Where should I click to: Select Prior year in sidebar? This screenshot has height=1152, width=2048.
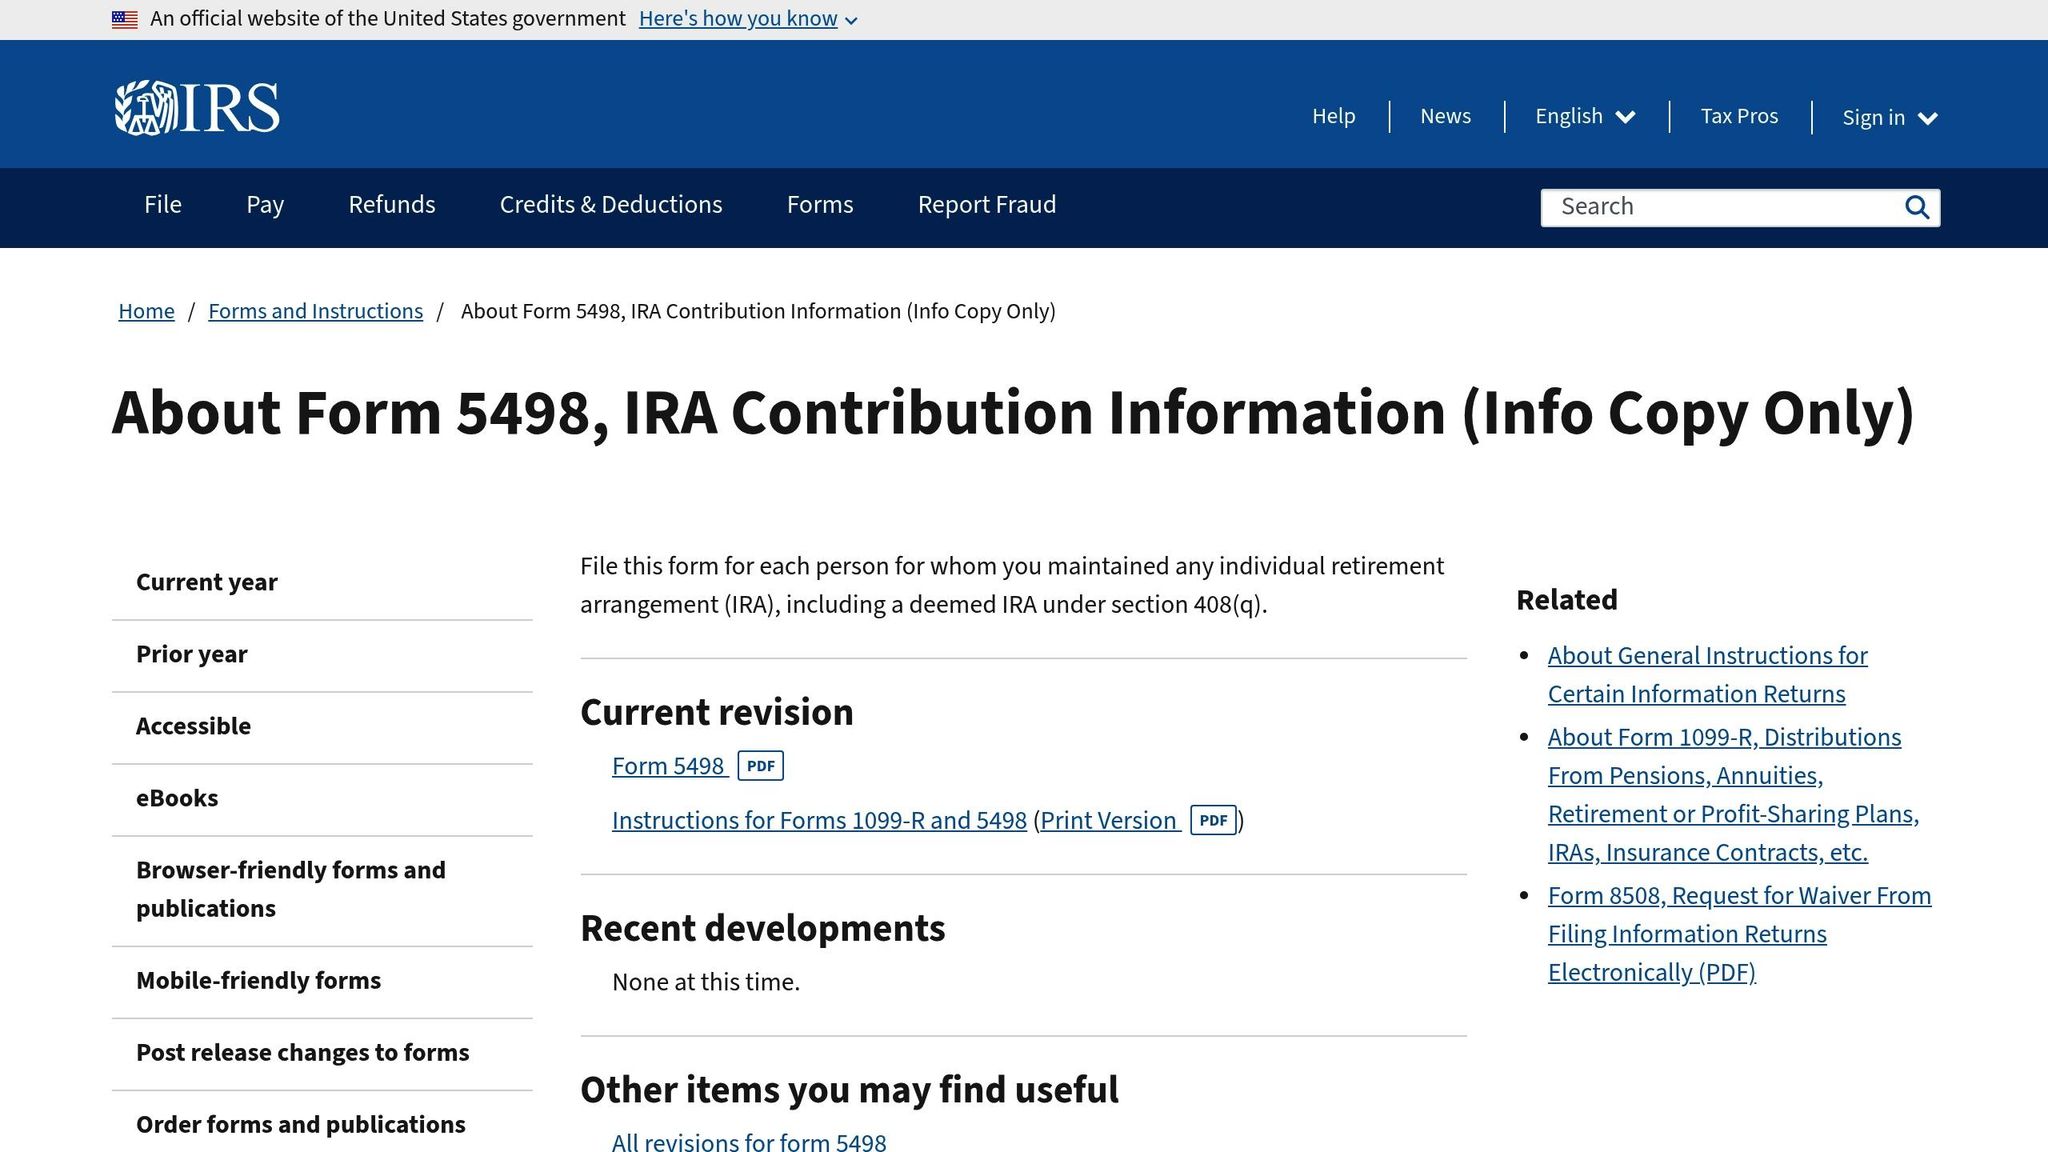(x=191, y=654)
